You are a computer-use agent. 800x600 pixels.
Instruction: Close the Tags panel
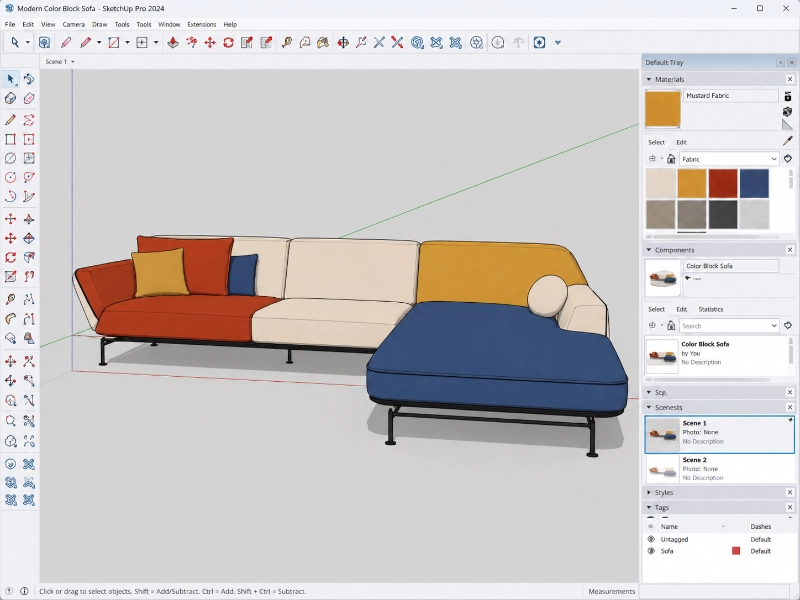click(x=790, y=507)
